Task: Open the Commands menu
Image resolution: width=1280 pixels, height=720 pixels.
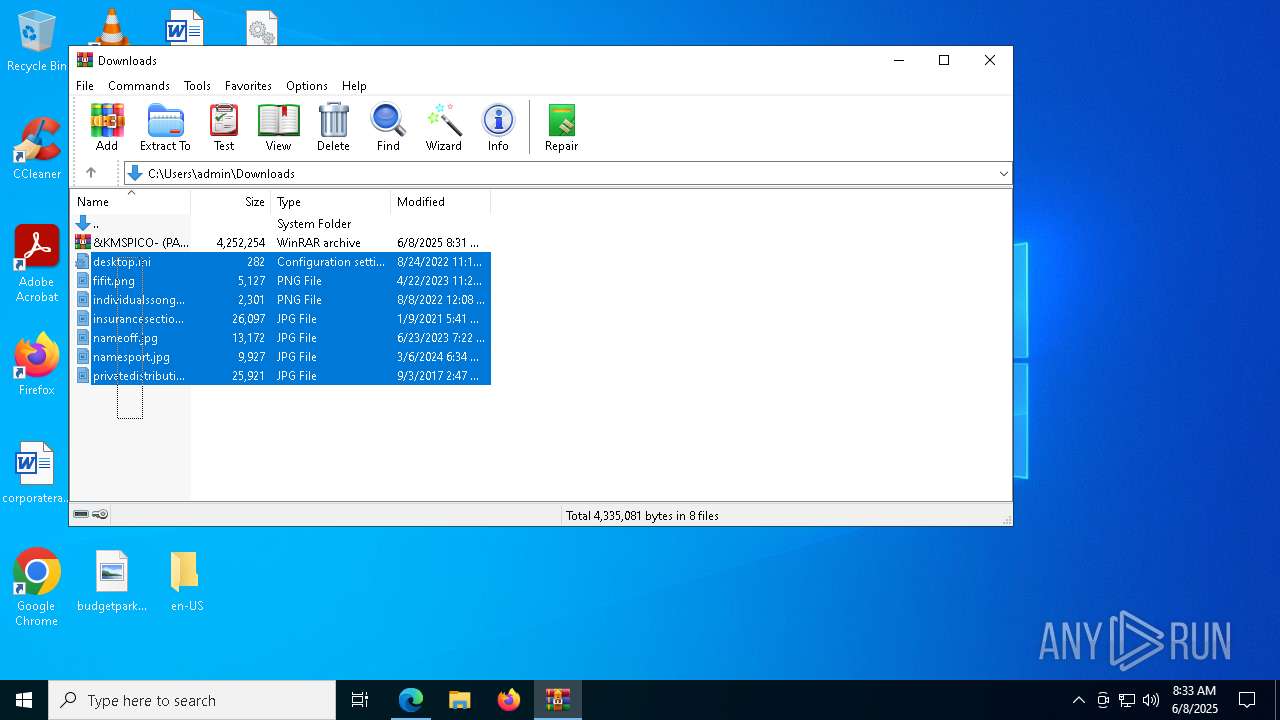Action: pos(139,86)
